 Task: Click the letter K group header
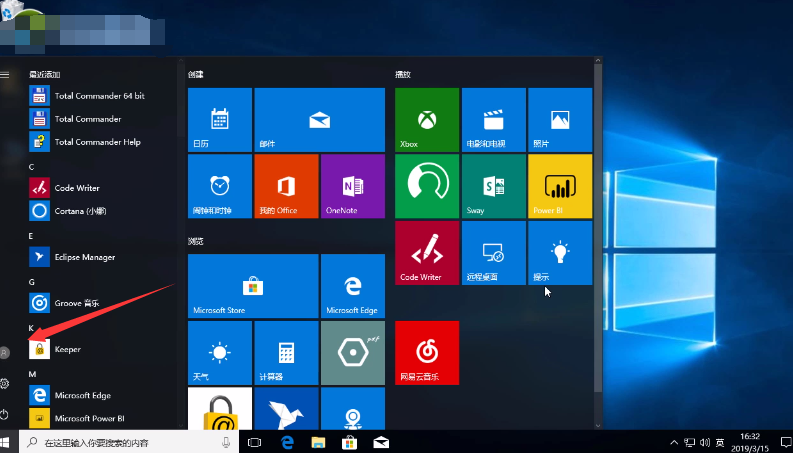(x=31, y=328)
